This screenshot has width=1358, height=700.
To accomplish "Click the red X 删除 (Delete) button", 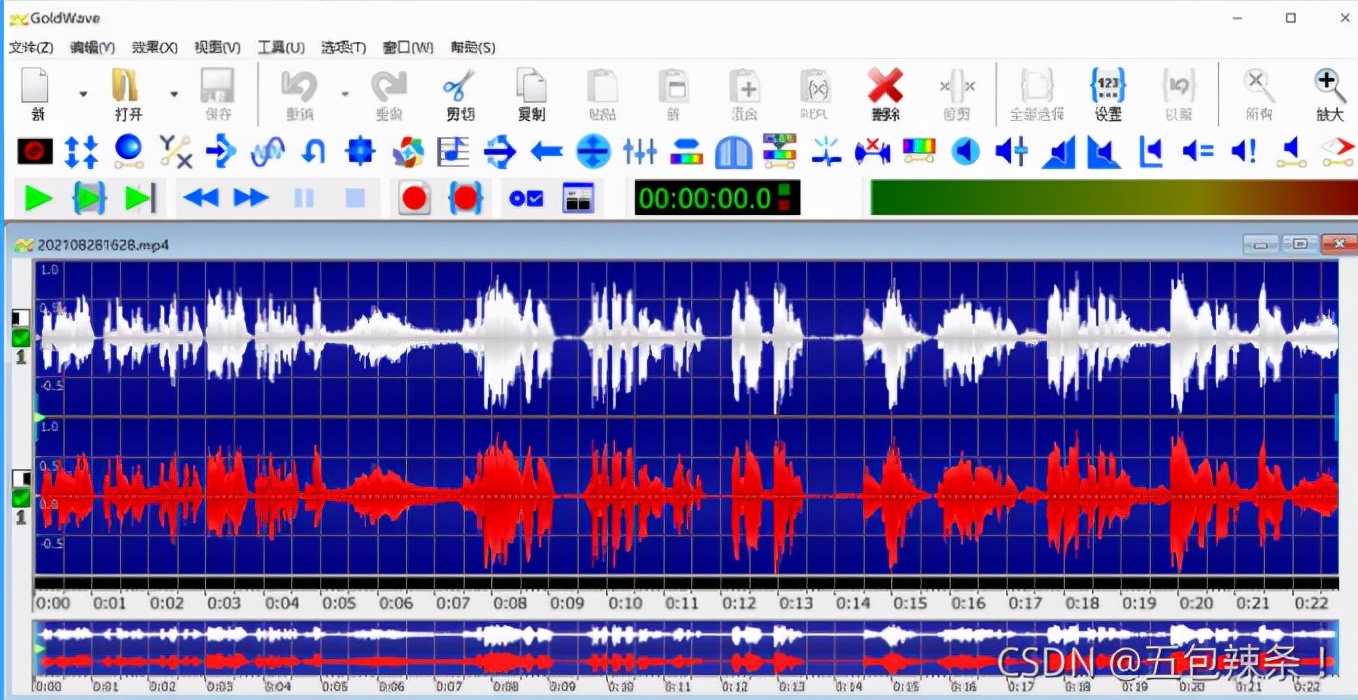I will click(x=885, y=94).
